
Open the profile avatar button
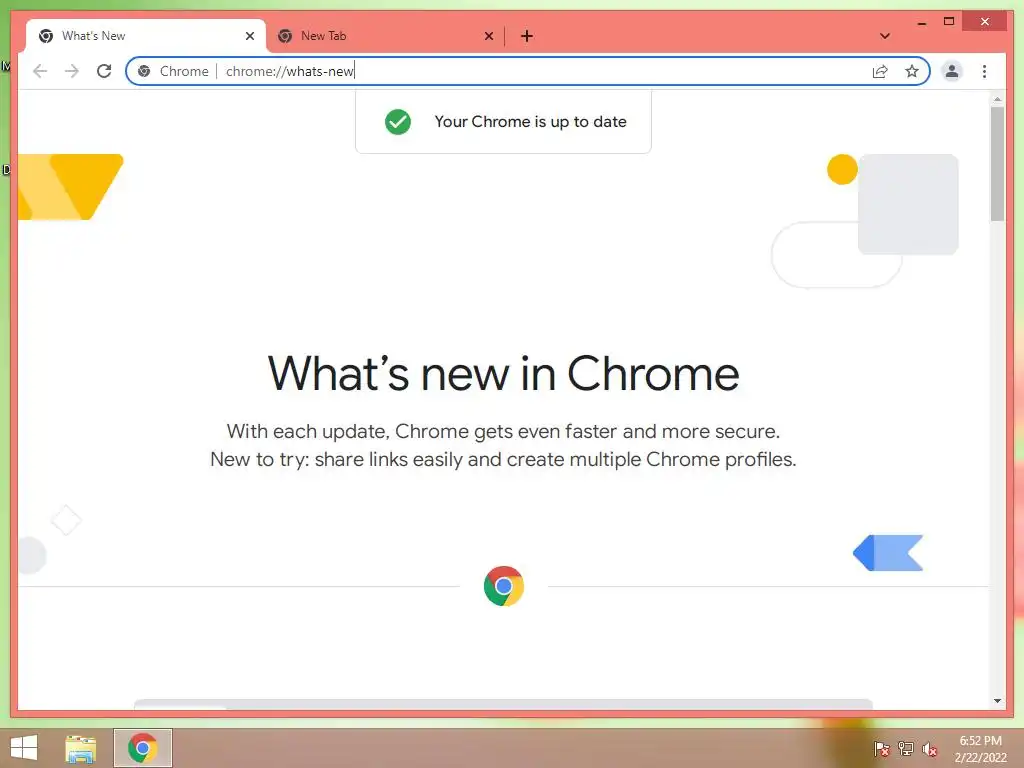pos(952,71)
